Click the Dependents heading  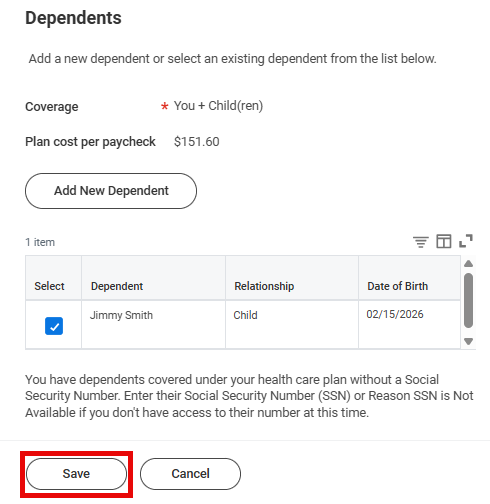pyautogui.click(x=73, y=18)
